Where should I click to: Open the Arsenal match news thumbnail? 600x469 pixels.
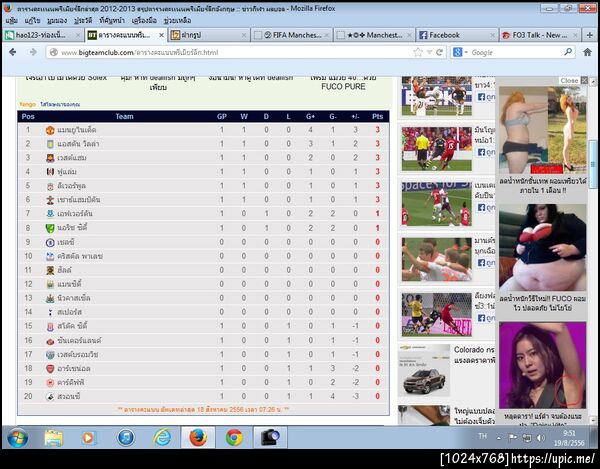437,204
